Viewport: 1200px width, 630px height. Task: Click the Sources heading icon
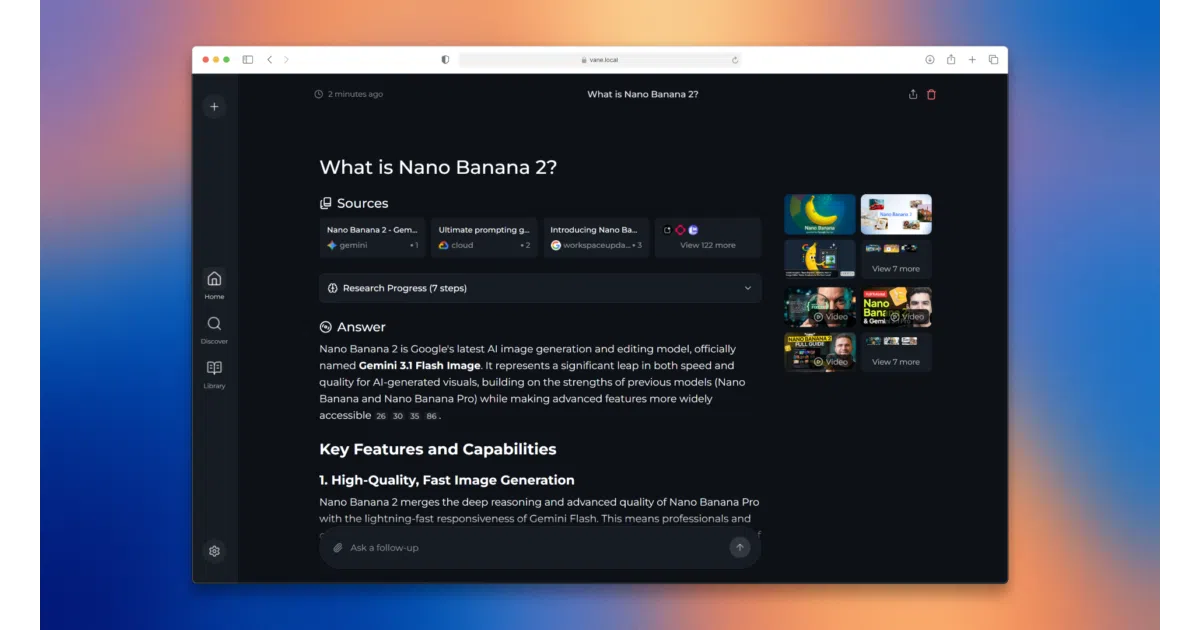[x=325, y=203]
